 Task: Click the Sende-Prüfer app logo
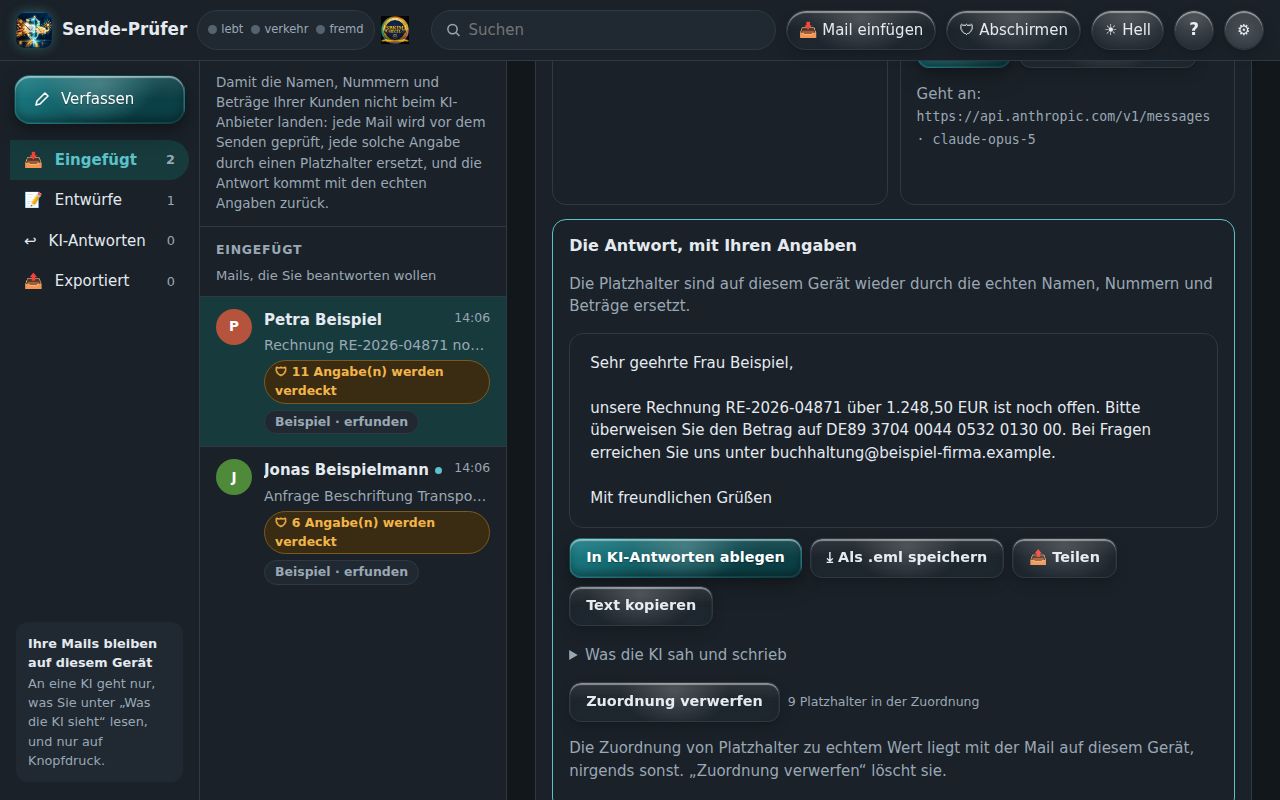pyautogui.click(x=34, y=30)
